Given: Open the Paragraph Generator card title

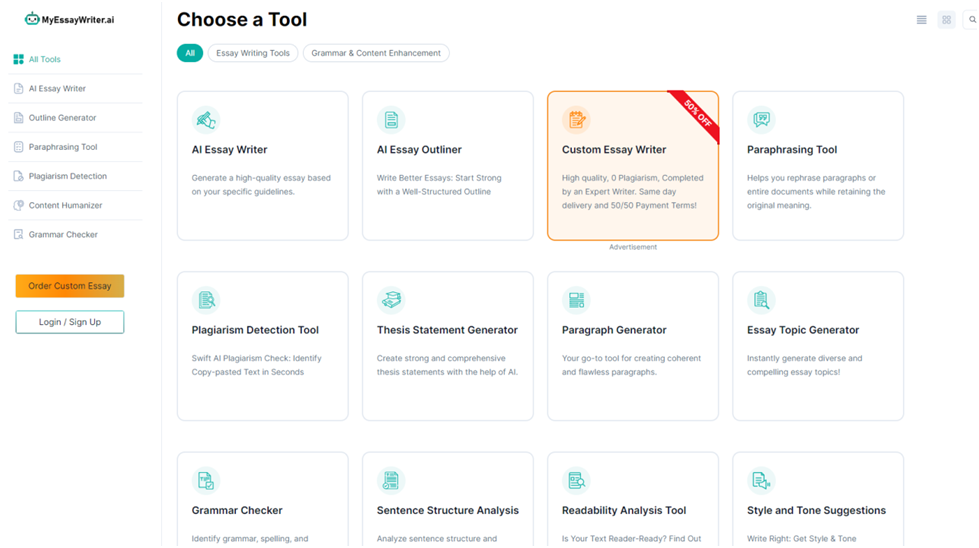Looking at the screenshot, I should pyautogui.click(x=614, y=330).
